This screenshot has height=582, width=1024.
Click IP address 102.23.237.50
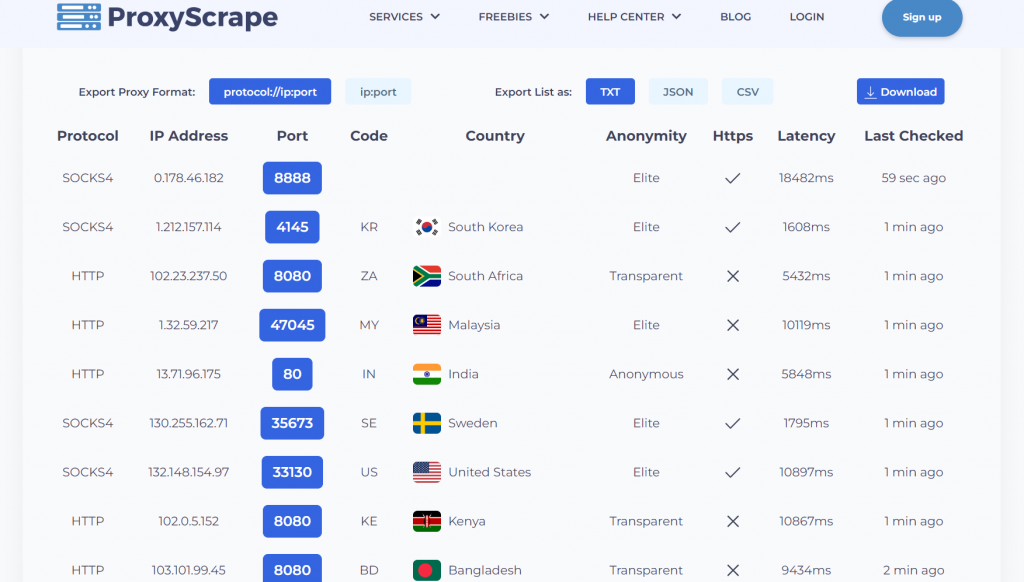tap(189, 276)
